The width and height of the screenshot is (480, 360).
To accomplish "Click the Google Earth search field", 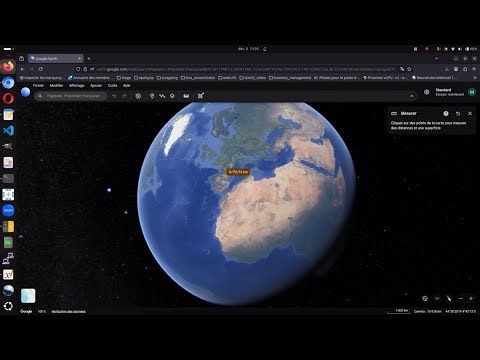I will point(71,96).
